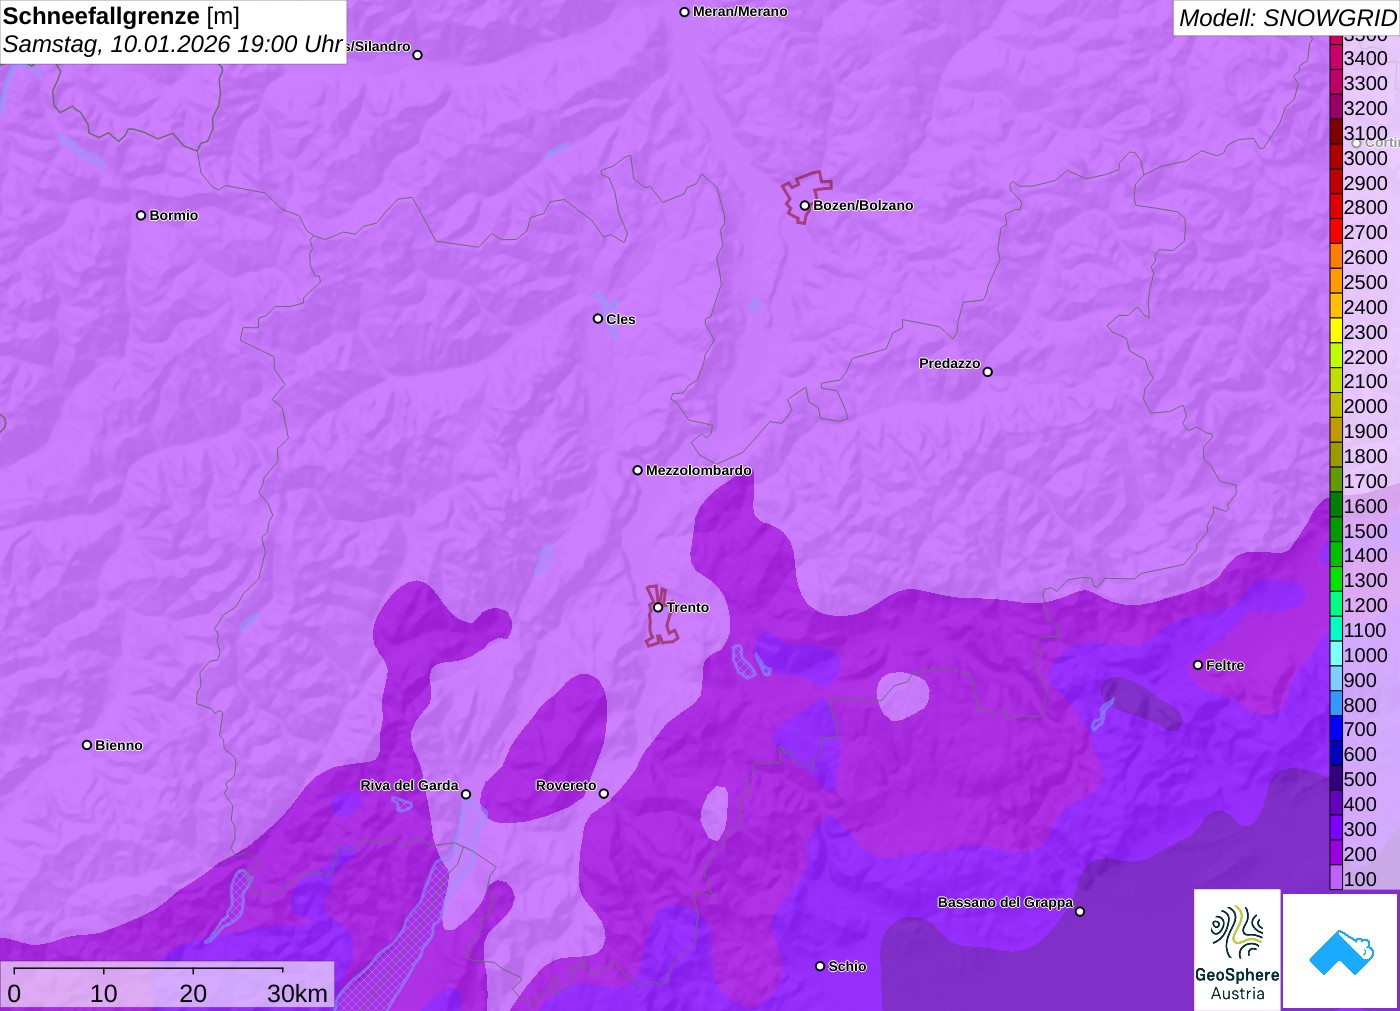Screen dimensions: 1400x1011
Task: Click the Riva del Garda label
Action: 409,785
